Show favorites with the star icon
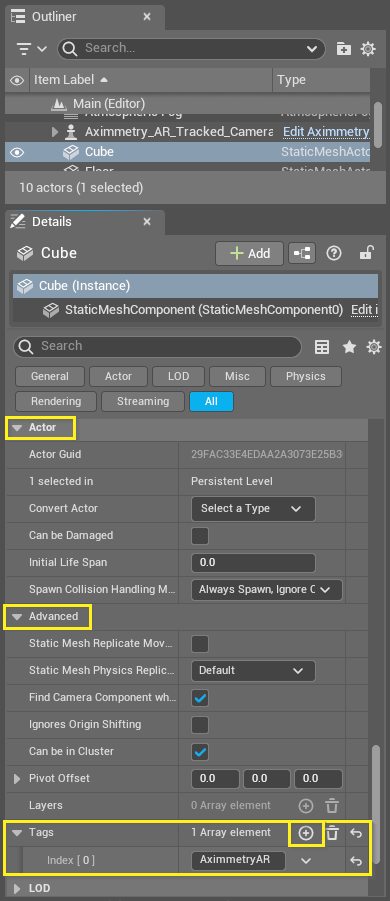Screen dimensions: 390x901 click(x=349, y=346)
